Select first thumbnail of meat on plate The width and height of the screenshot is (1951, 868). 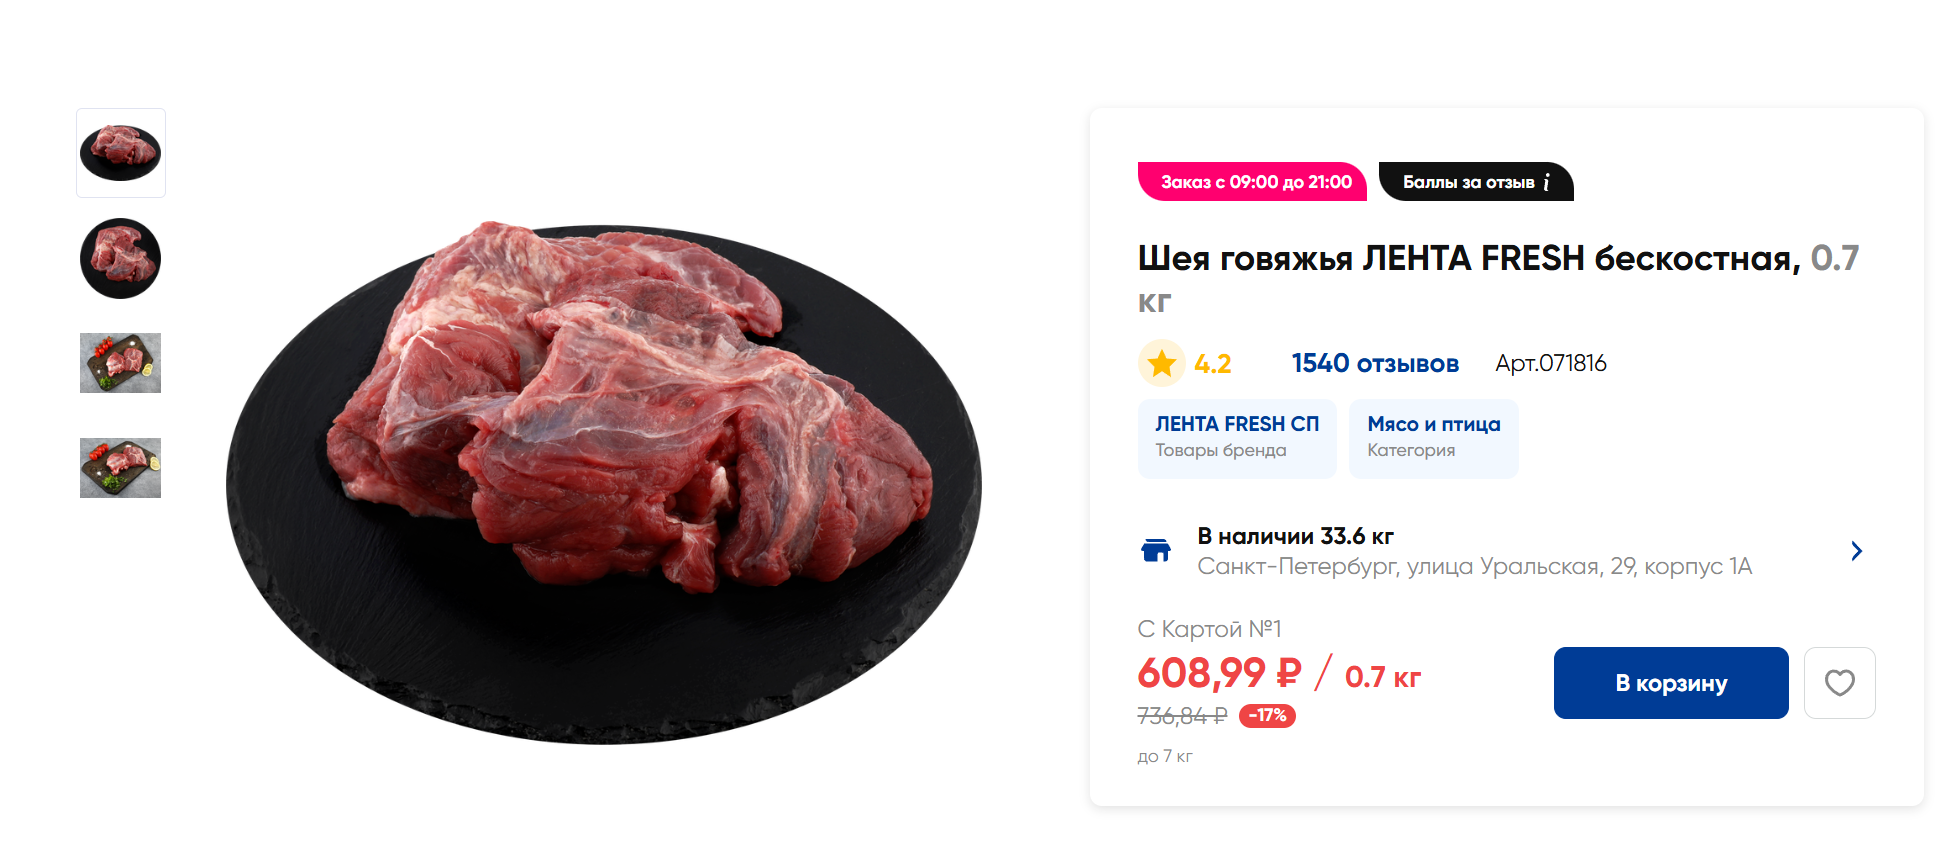[121, 153]
